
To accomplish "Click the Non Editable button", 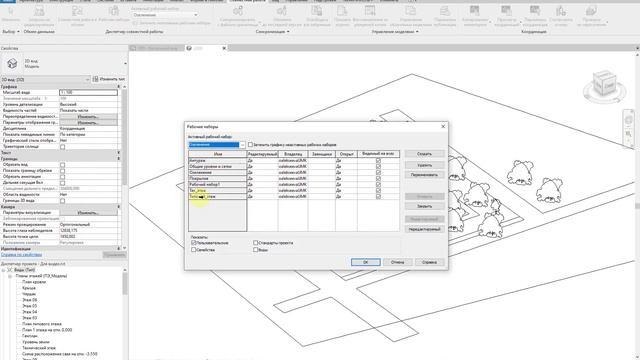I will [x=424, y=229].
